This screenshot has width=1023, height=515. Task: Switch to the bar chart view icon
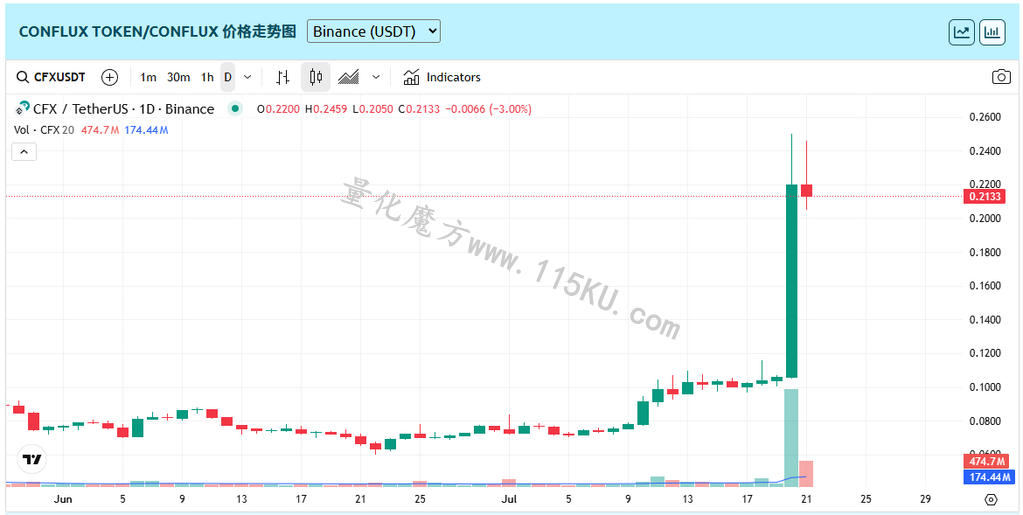click(992, 32)
